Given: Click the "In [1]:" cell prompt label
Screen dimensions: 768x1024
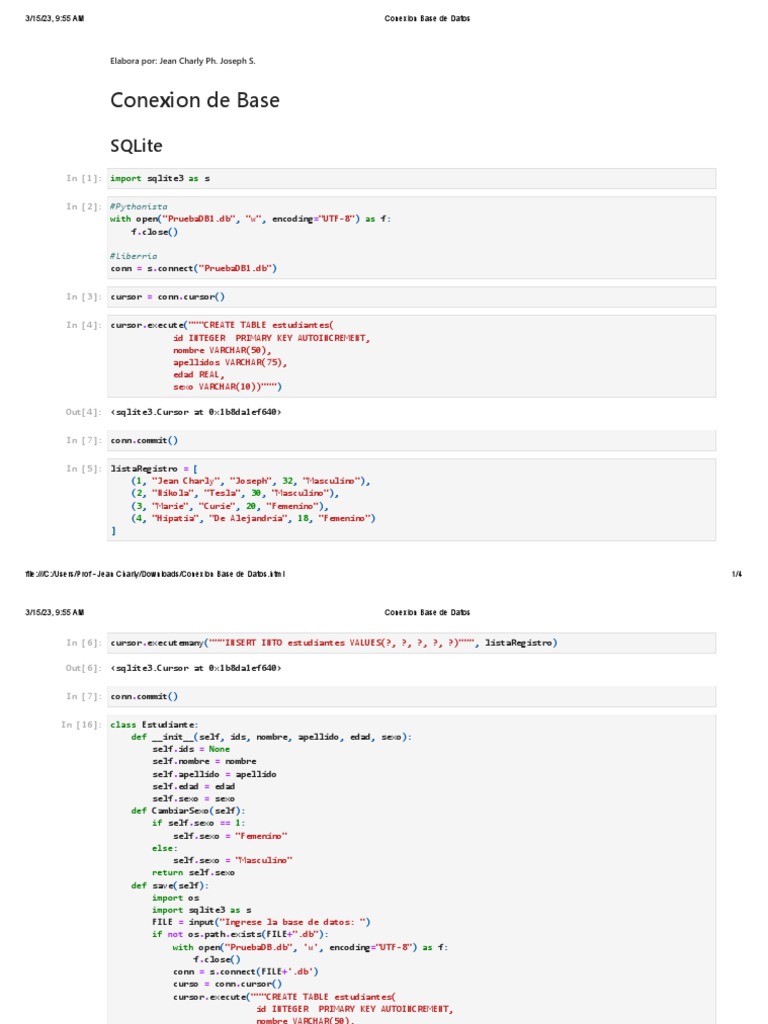Looking at the screenshot, I should coord(84,178).
